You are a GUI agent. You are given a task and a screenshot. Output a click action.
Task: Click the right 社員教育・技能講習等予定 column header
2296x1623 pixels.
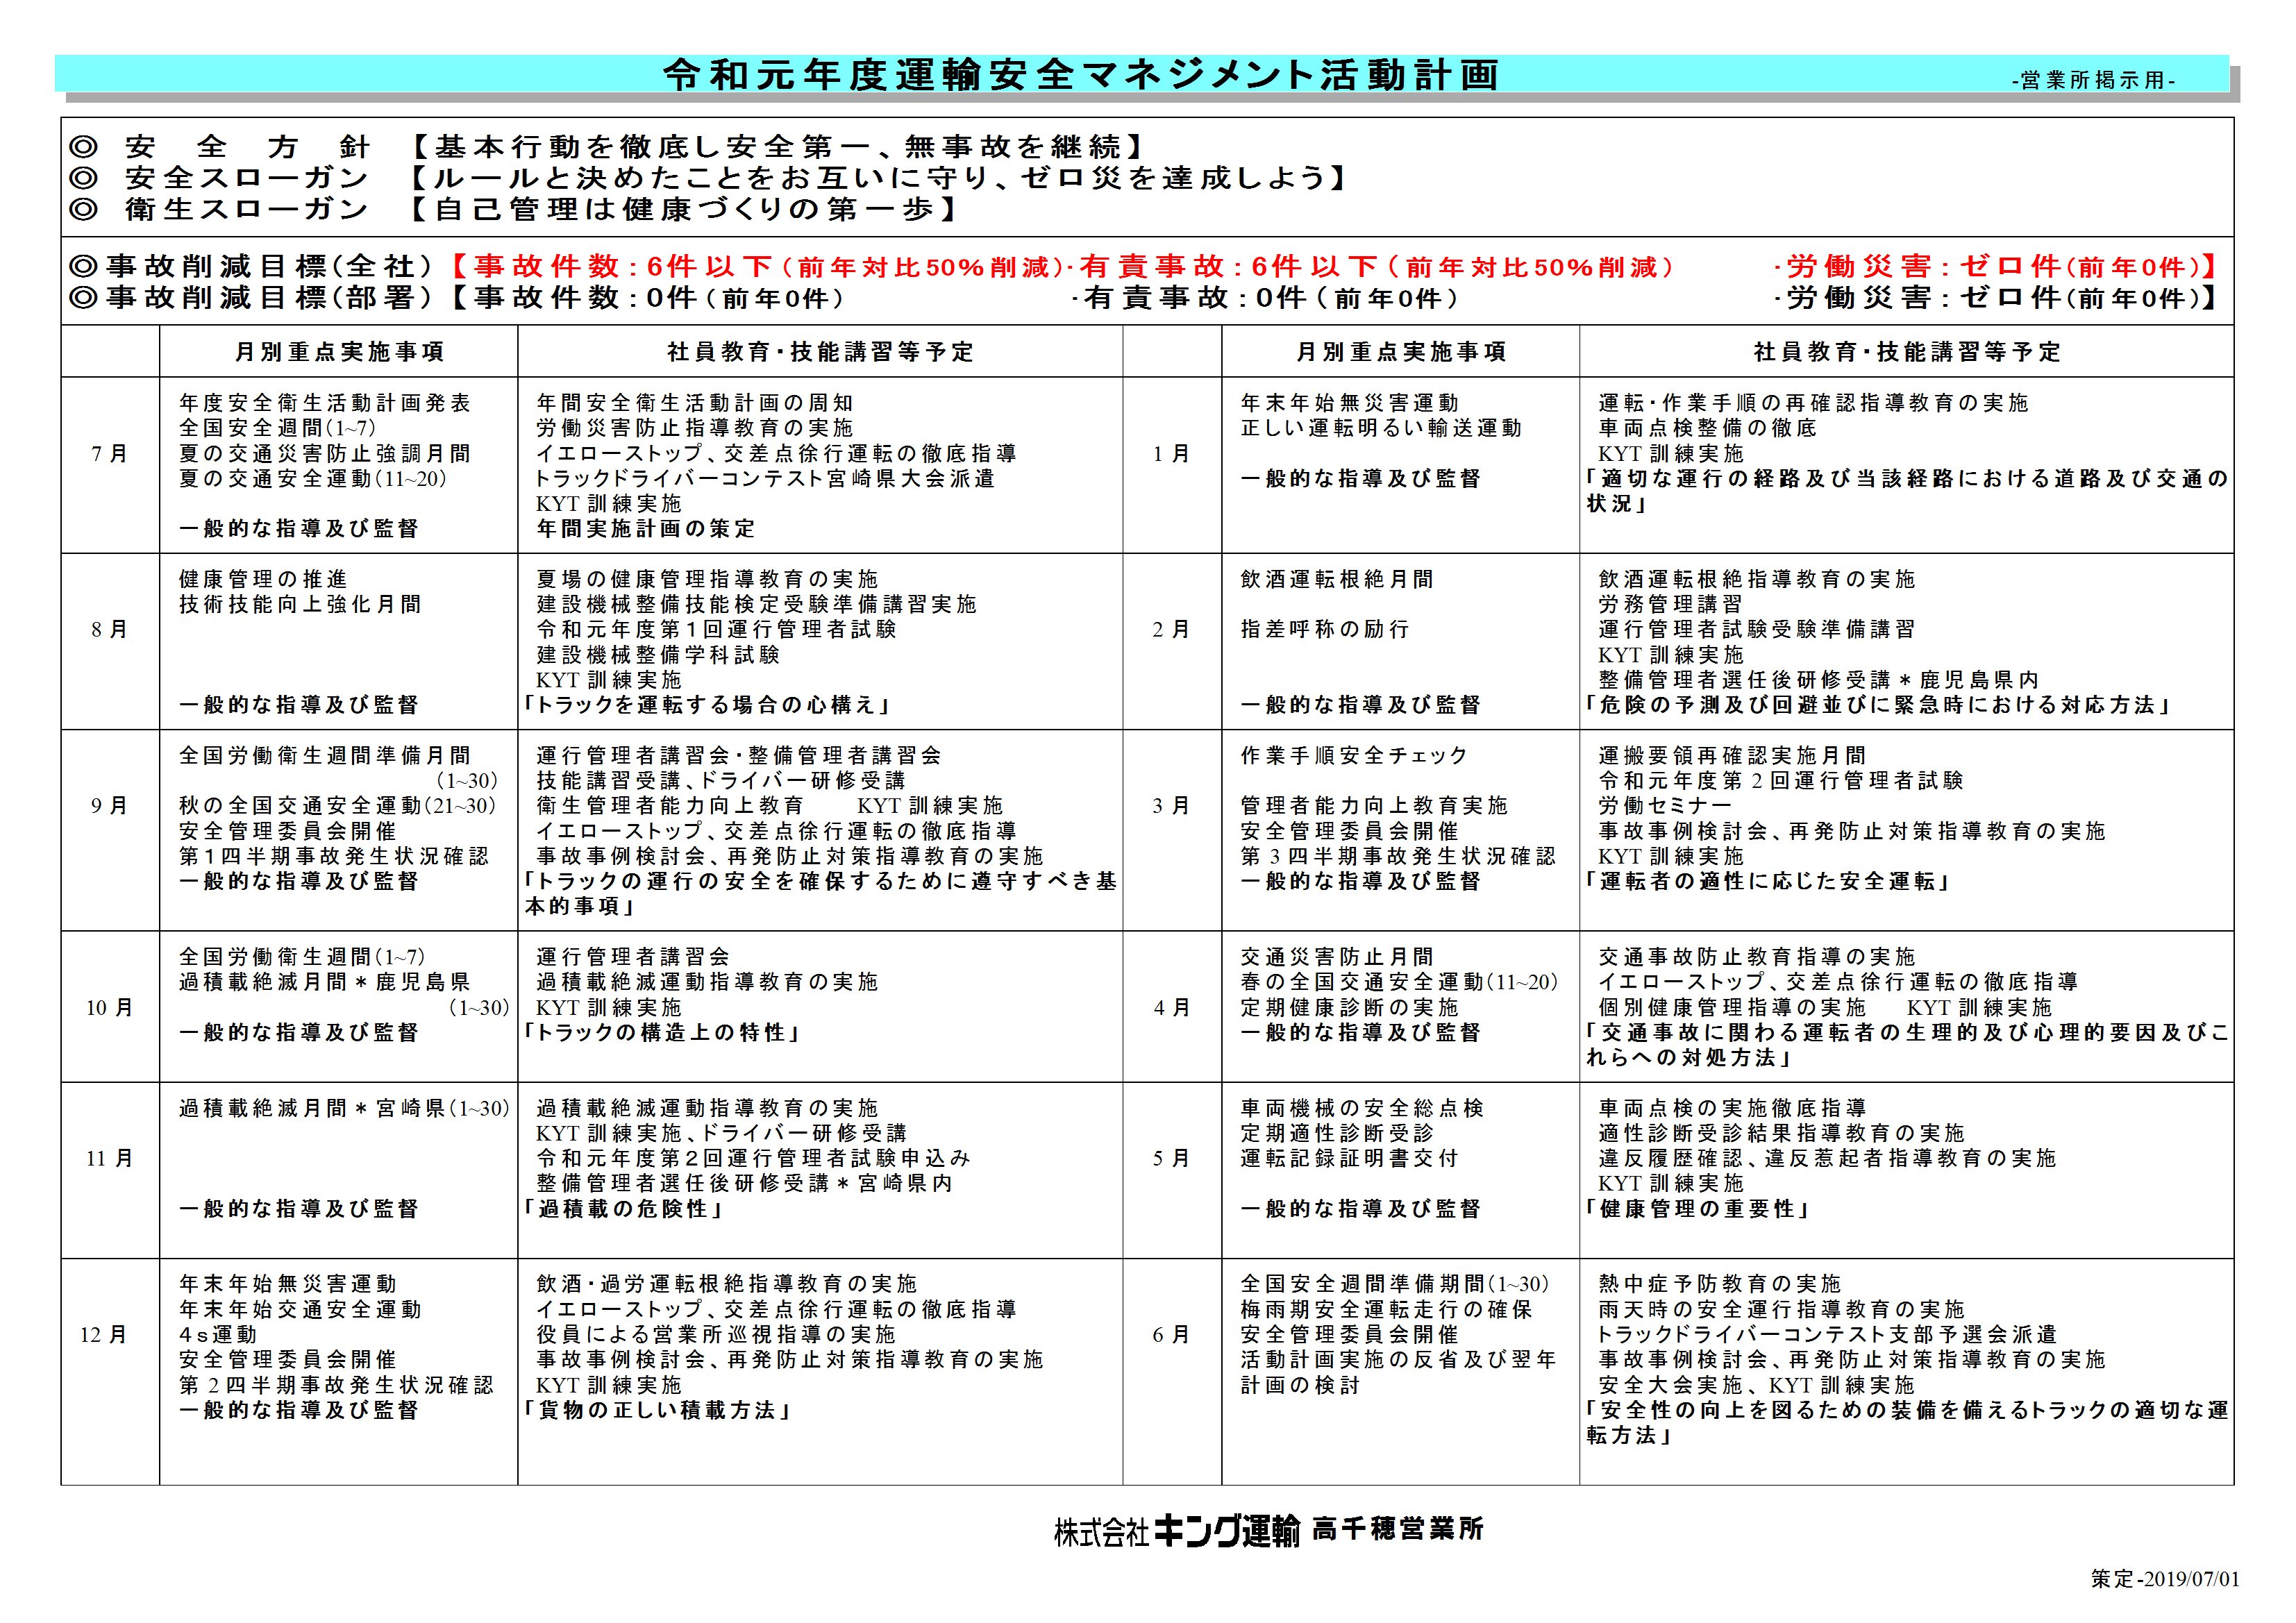pyautogui.click(x=1906, y=352)
